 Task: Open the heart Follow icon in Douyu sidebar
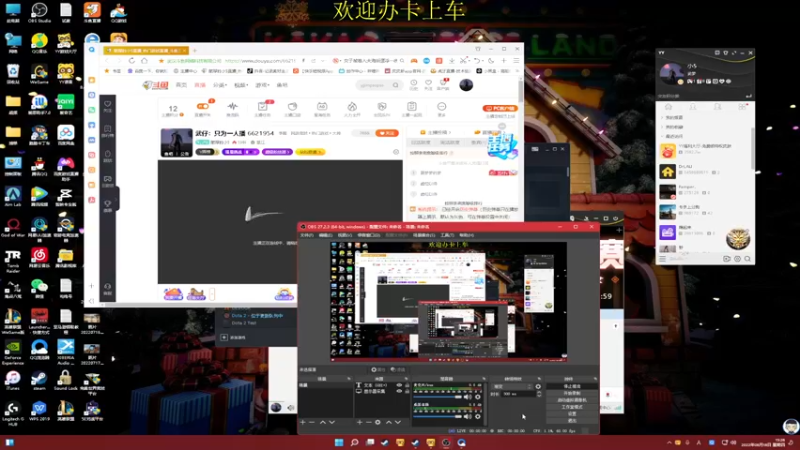click(108, 106)
